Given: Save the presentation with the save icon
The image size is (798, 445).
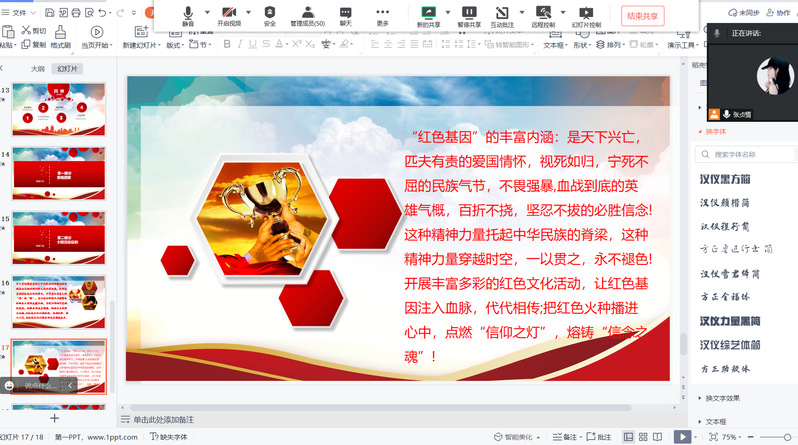Looking at the screenshot, I should tap(49, 12).
